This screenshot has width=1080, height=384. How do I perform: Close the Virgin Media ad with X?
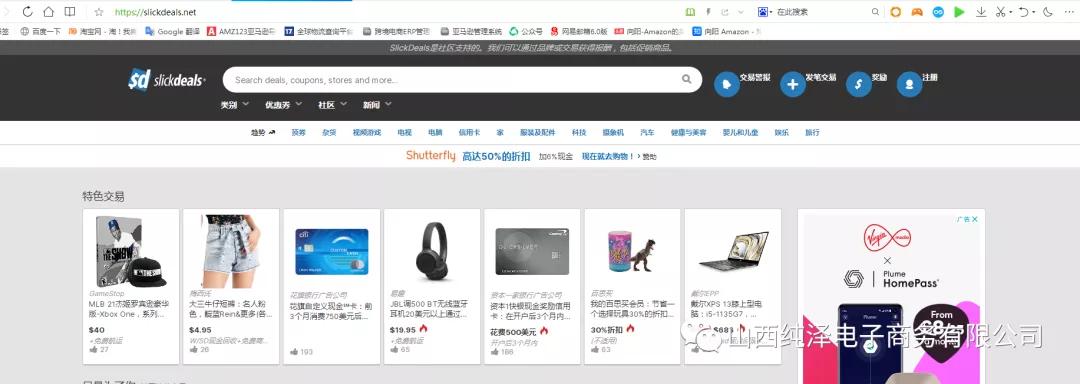click(x=974, y=219)
